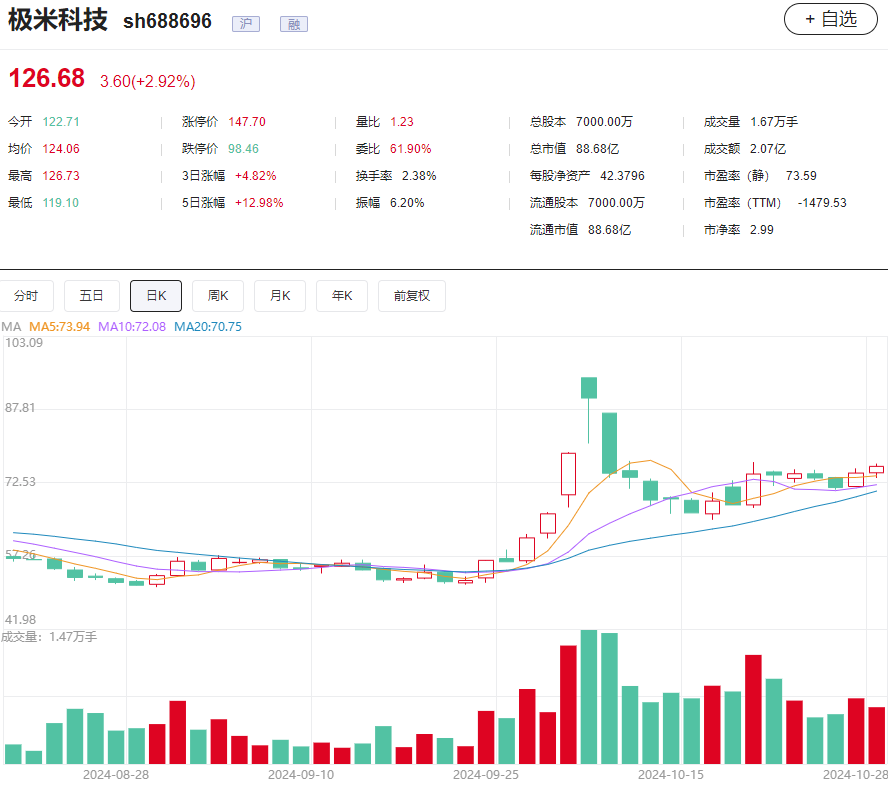Image resolution: width=895 pixels, height=788 pixels.
Task: Click the volume label 成交量: 1.47万手
Action: (49, 637)
